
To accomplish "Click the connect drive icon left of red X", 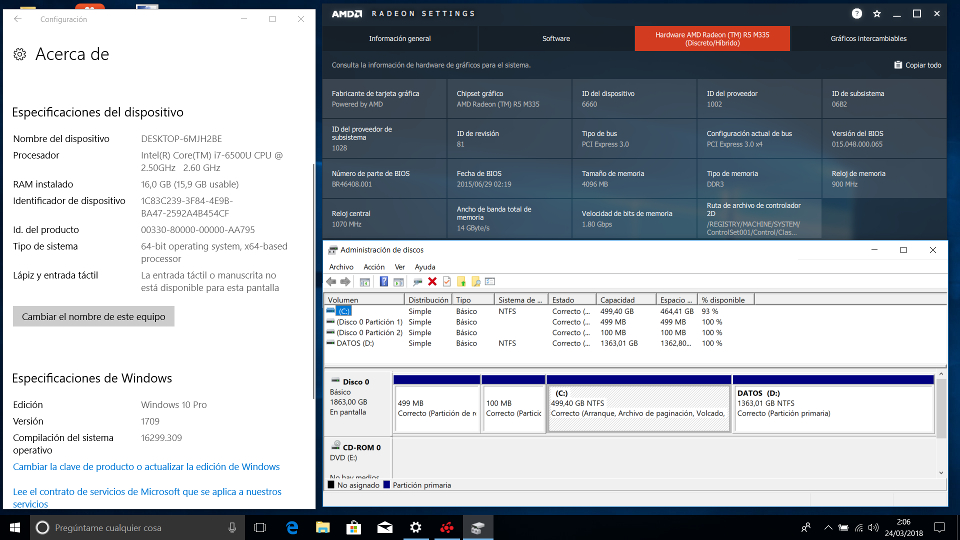I will click(418, 282).
